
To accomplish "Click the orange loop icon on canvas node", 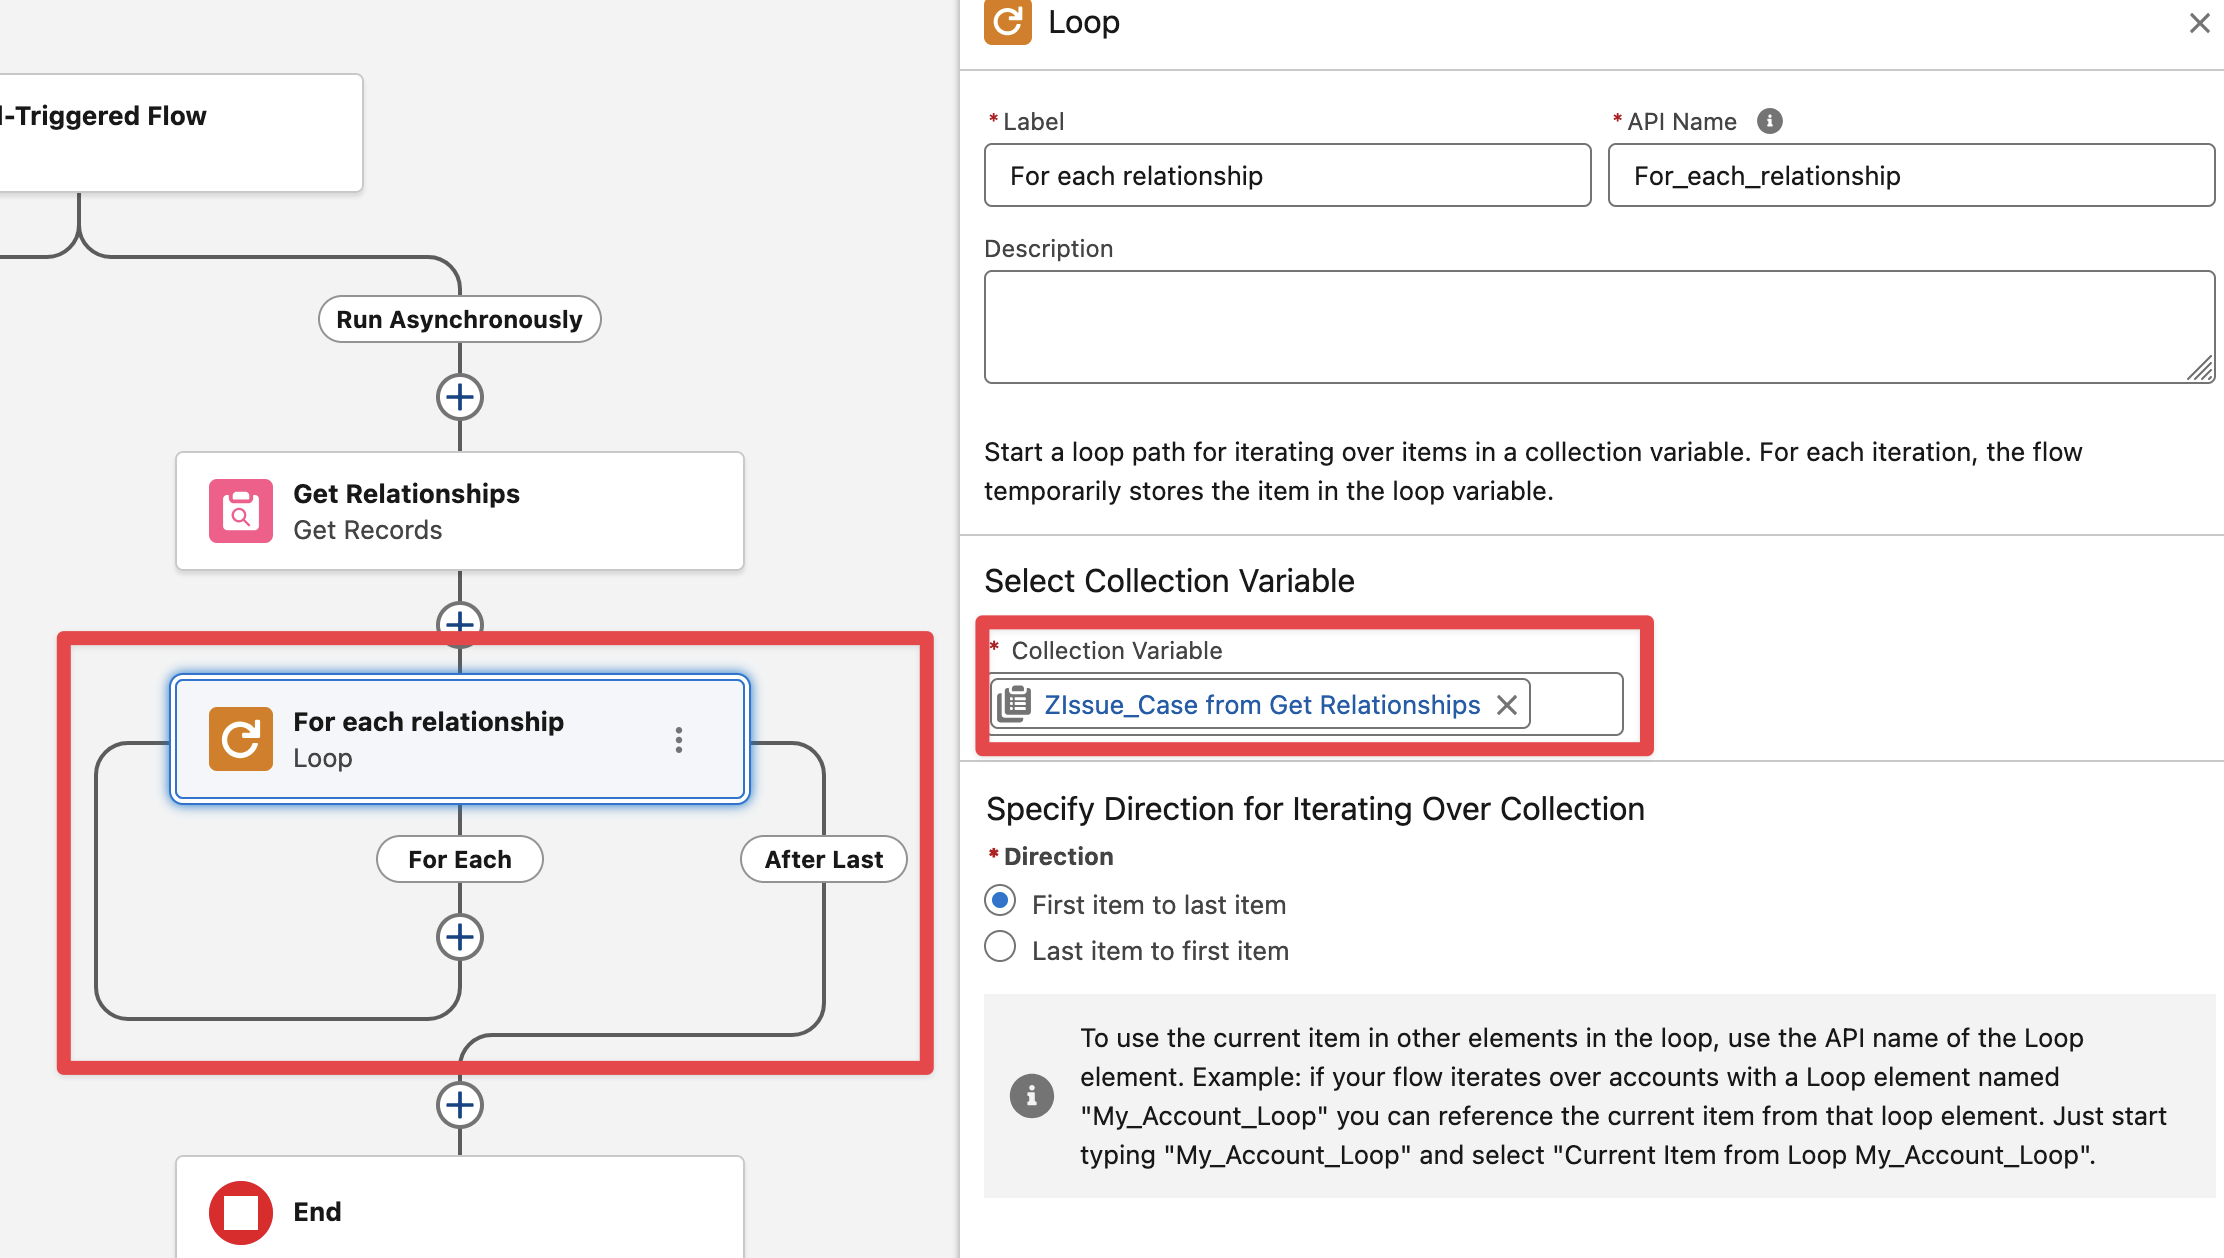I will [240, 739].
